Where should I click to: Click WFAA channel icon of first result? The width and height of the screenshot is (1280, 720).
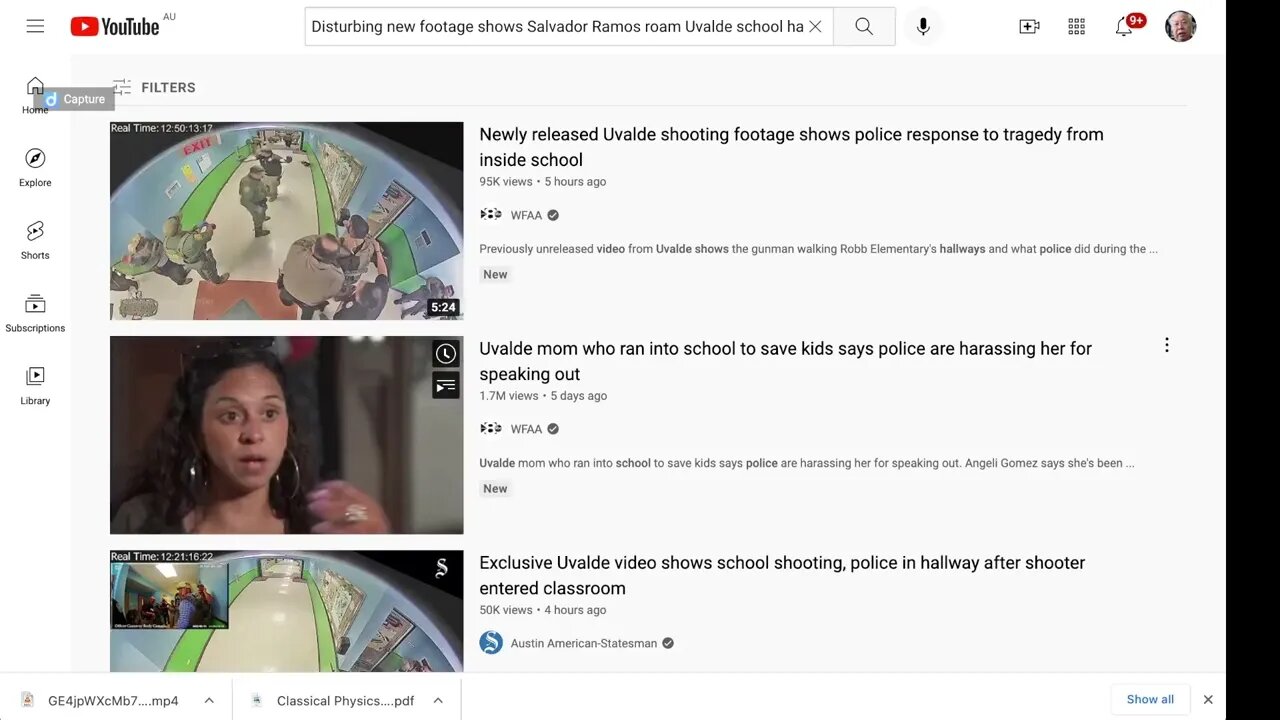pyautogui.click(x=491, y=215)
